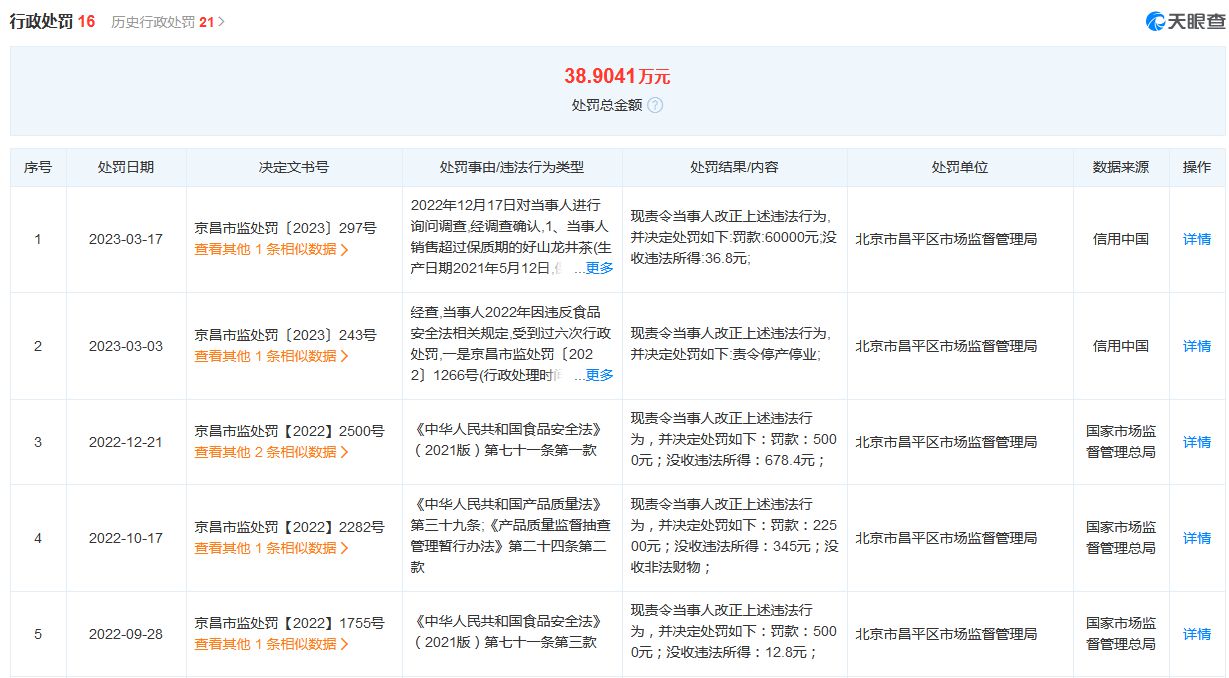The image size is (1229, 678).
Task: Click the 天眼查 logo
Action: click(1185, 21)
